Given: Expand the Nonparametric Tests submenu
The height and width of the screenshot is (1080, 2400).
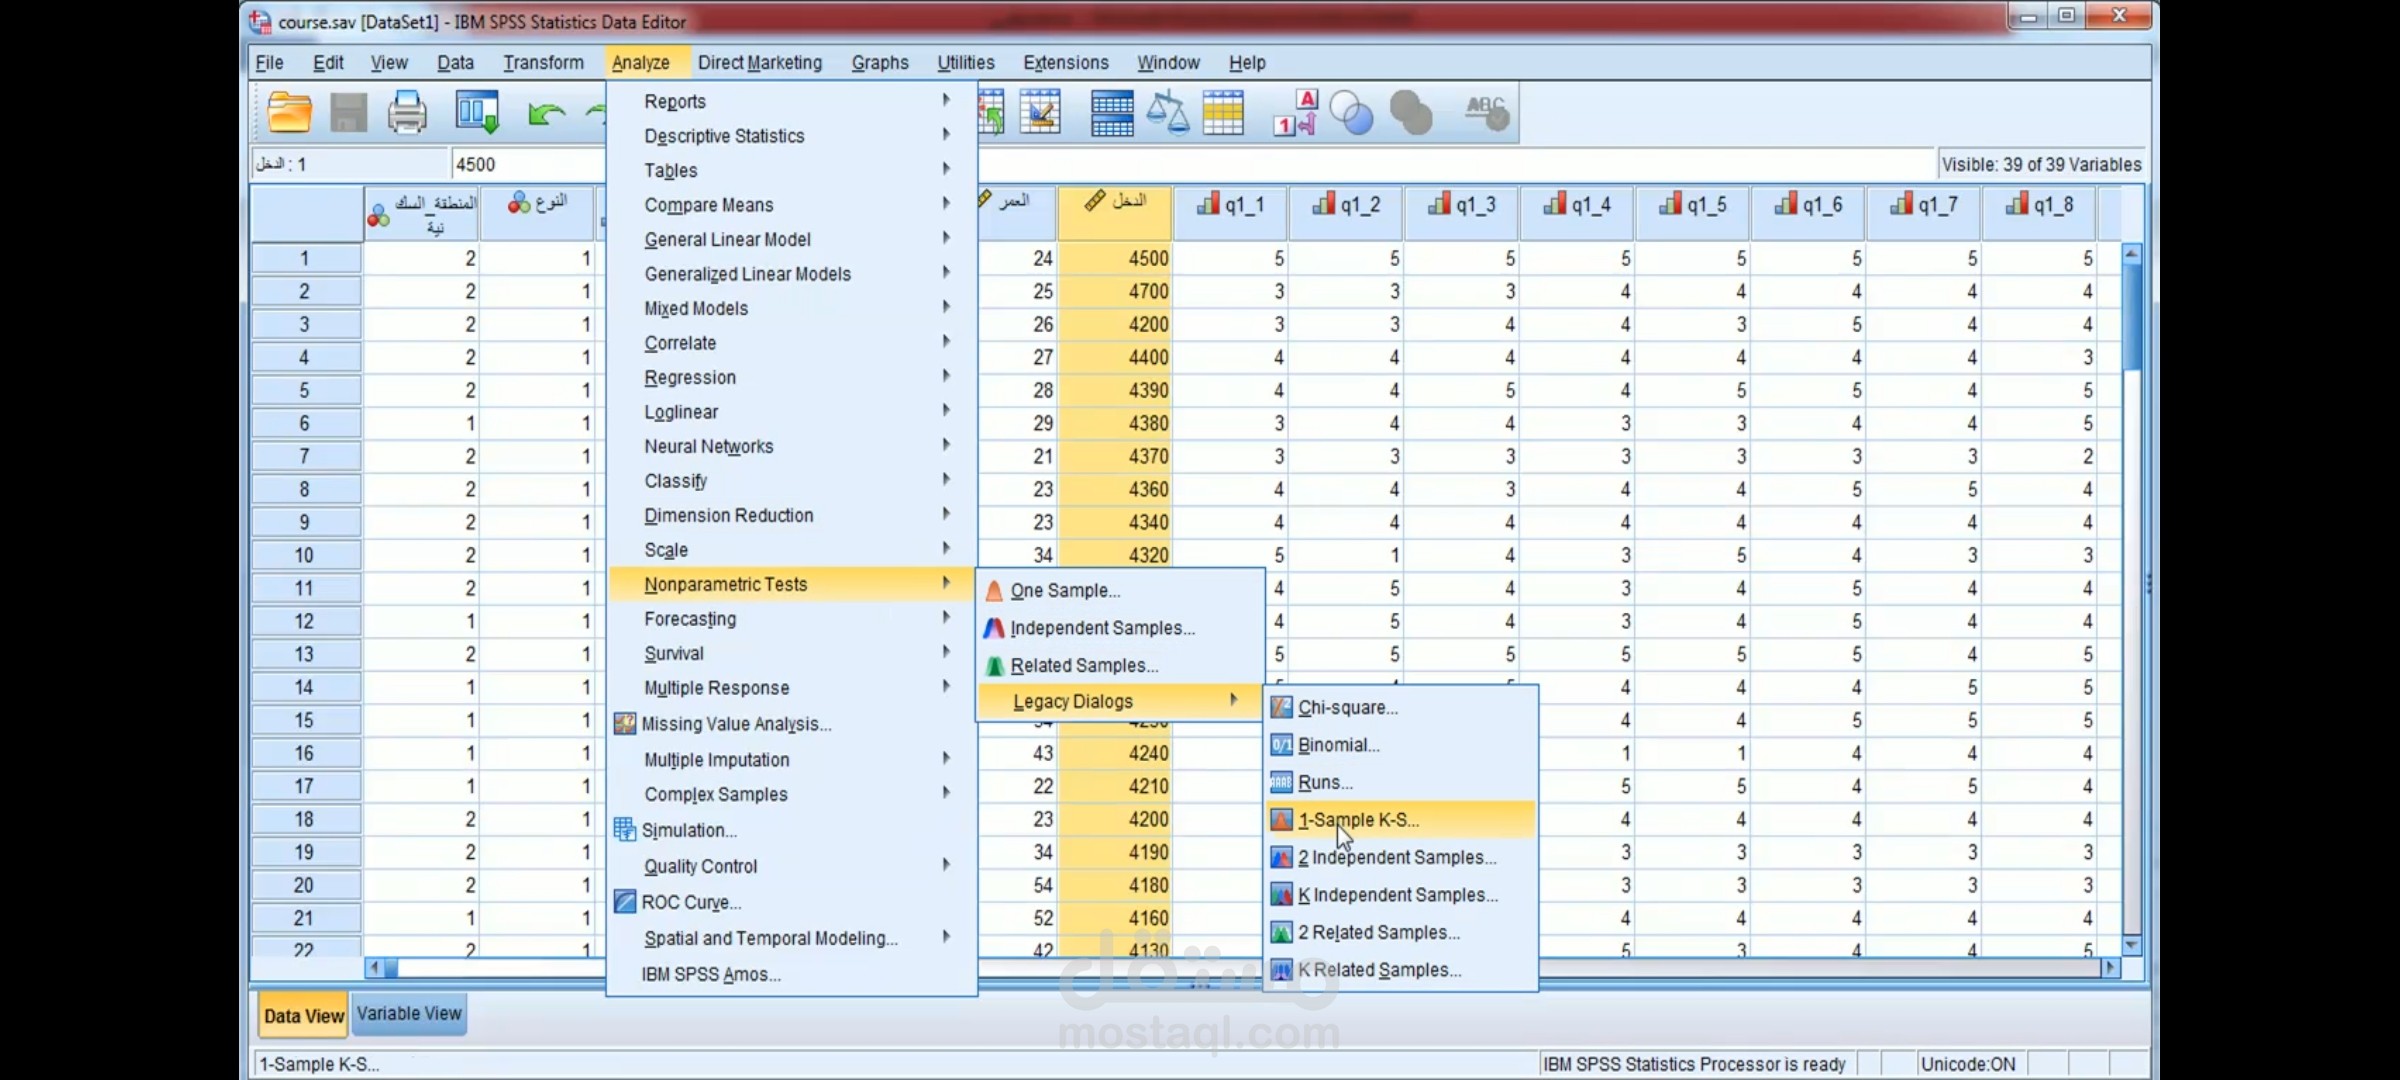Looking at the screenshot, I should [x=727, y=584].
